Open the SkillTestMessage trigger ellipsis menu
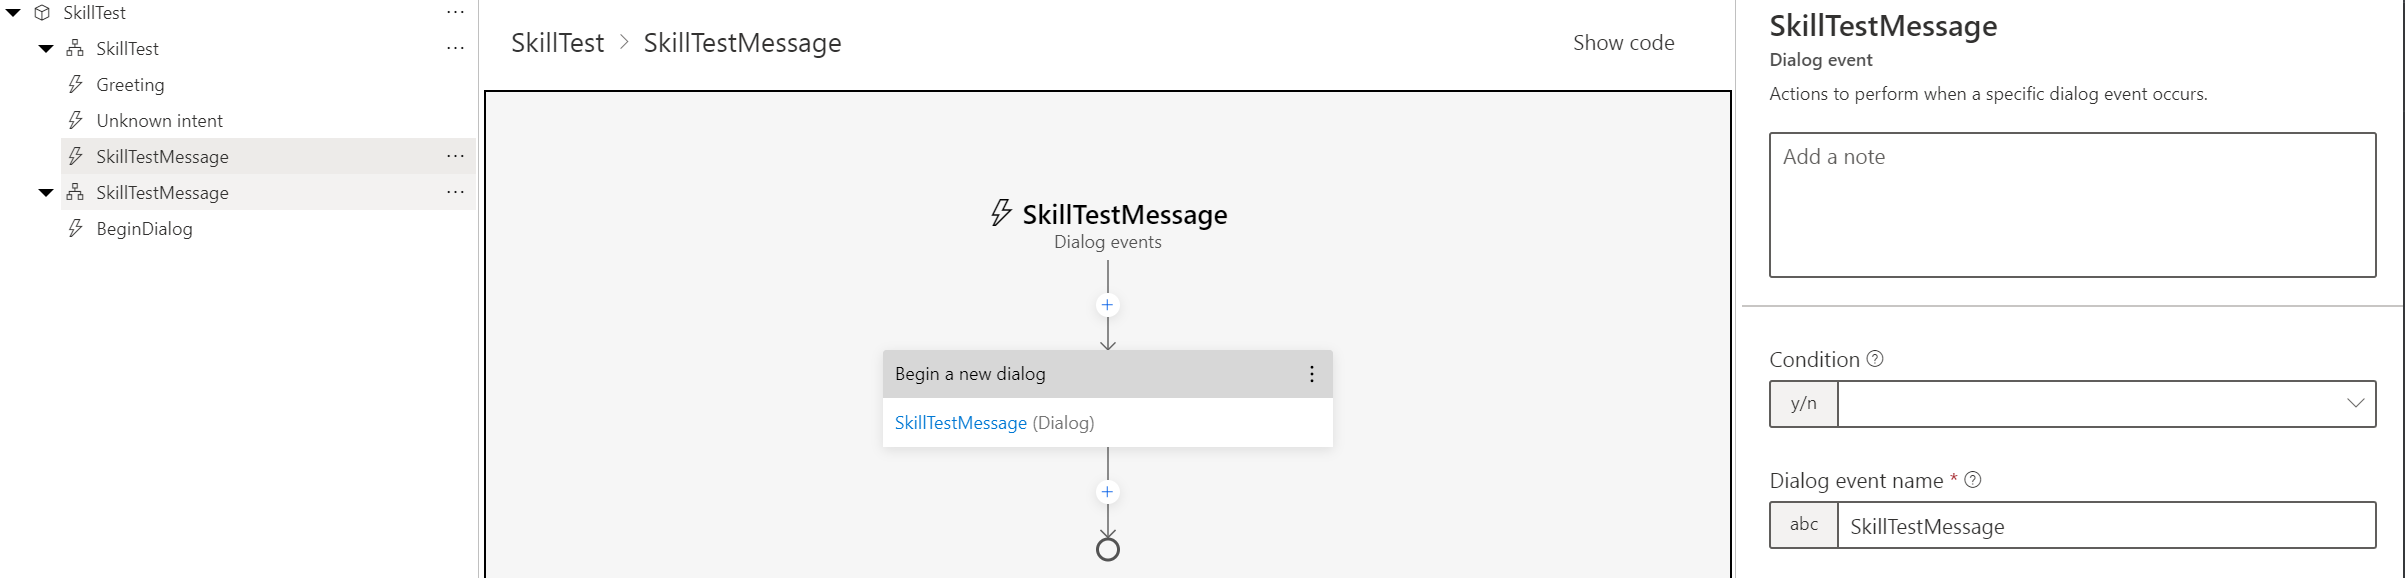The image size is (2405, 578). pyautogui.click(x=456, y=156)
